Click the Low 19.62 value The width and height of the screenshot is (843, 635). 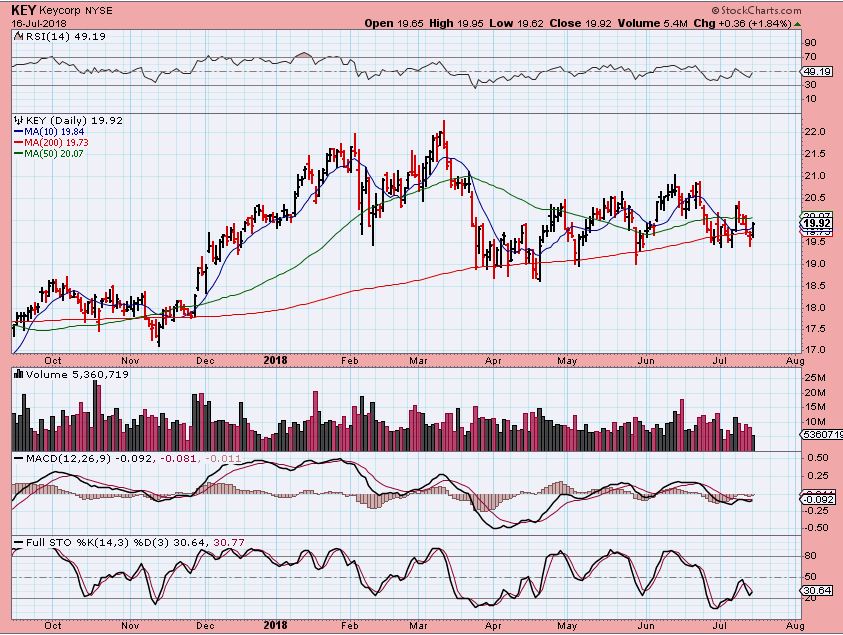coord(517,23)
